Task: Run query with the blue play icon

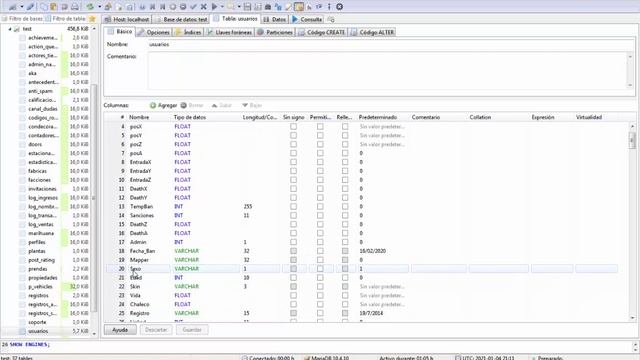Action: (214, 7)
